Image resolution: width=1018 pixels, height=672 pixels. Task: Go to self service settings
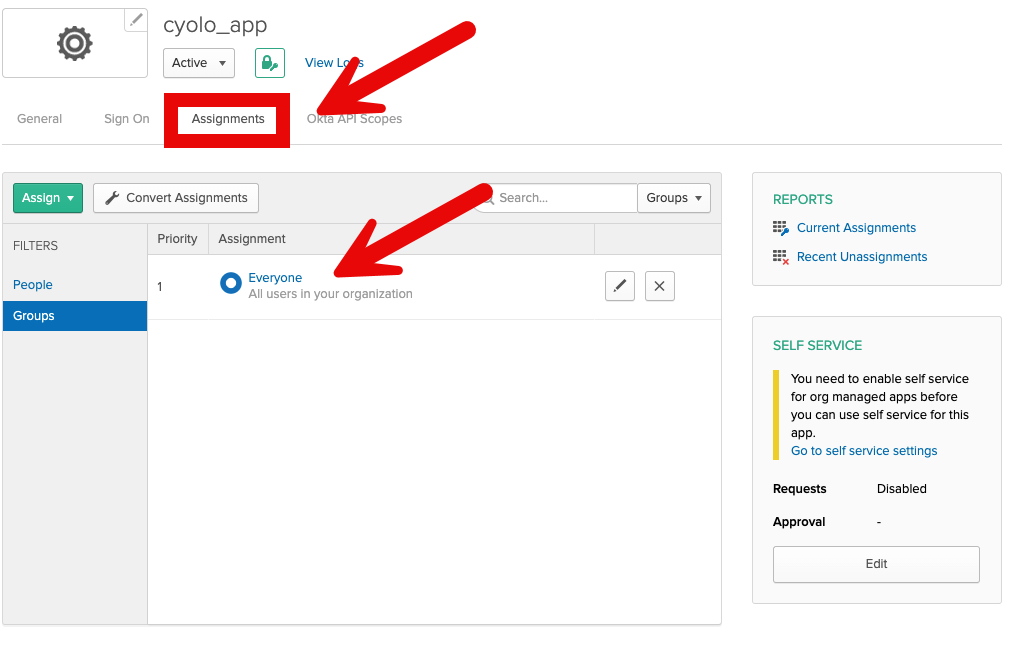click(863, 450)
